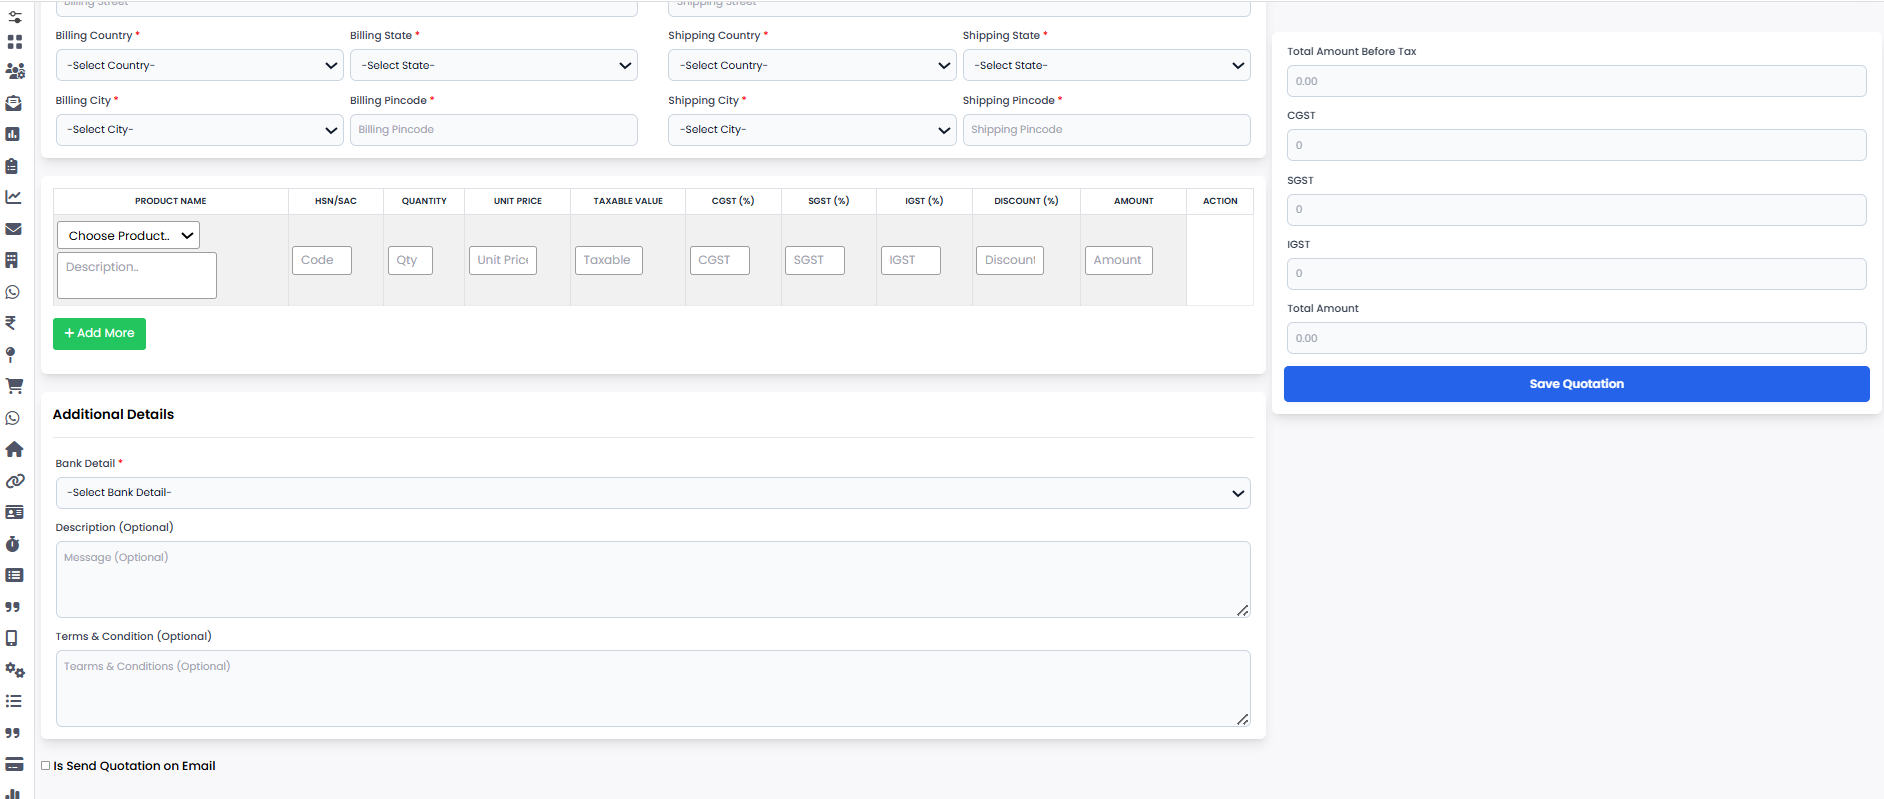Click the envelope mail sidebar icon
This screenshot has height=799, width=1884.
(x=13, y=229)
